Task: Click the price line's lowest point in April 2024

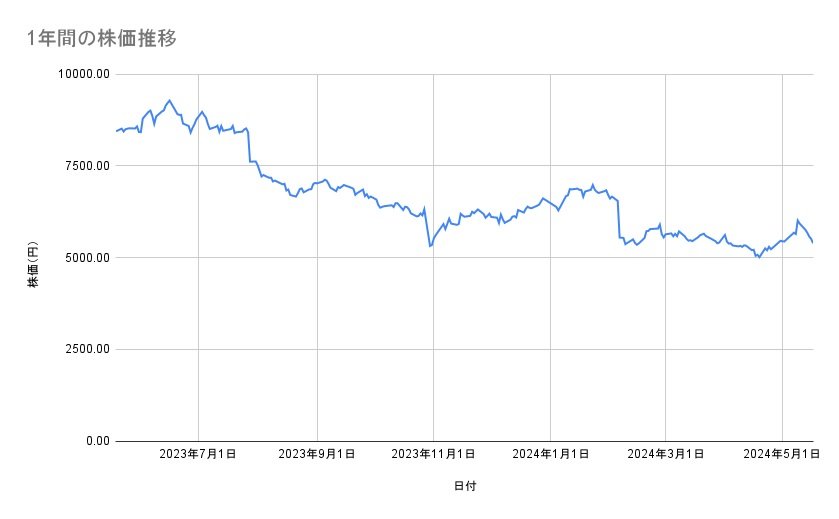Action: (759, 257)
